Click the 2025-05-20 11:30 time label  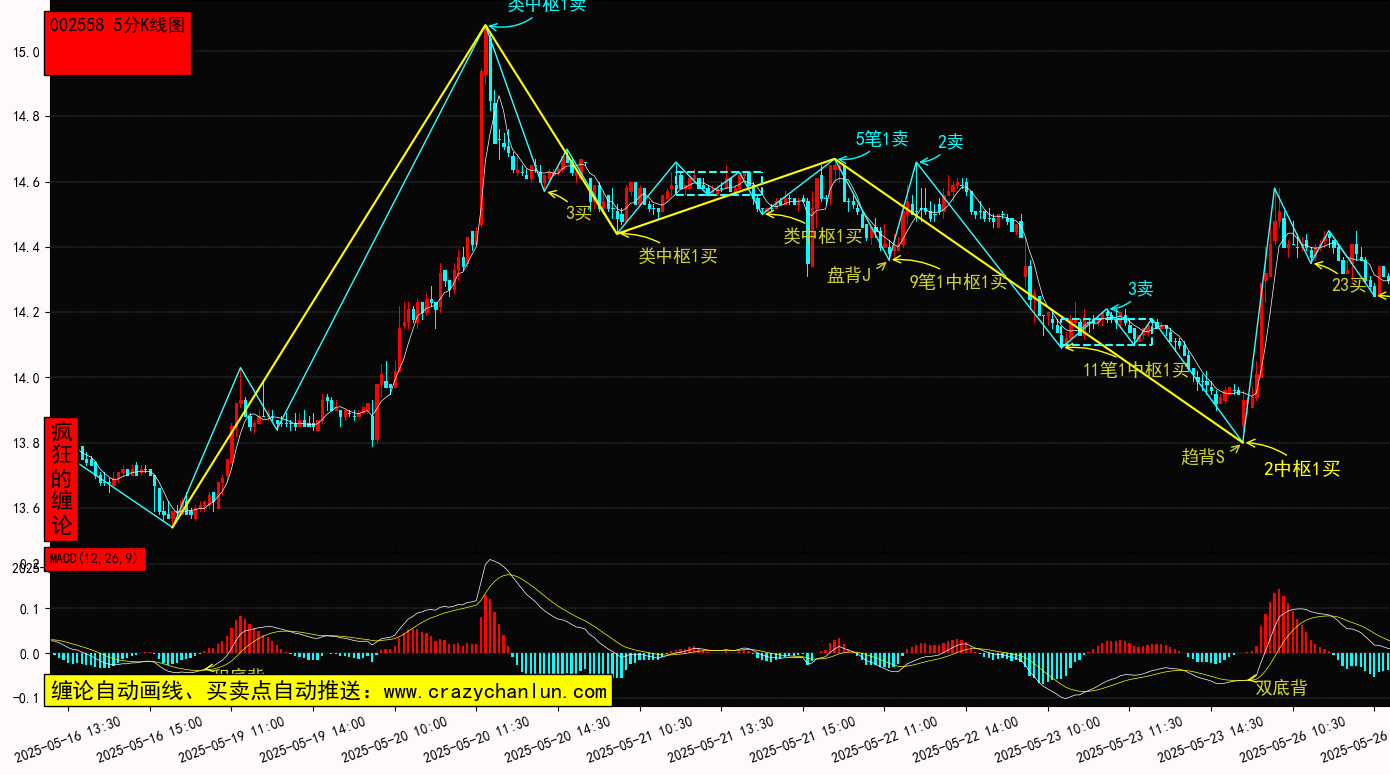pos(476,738)
